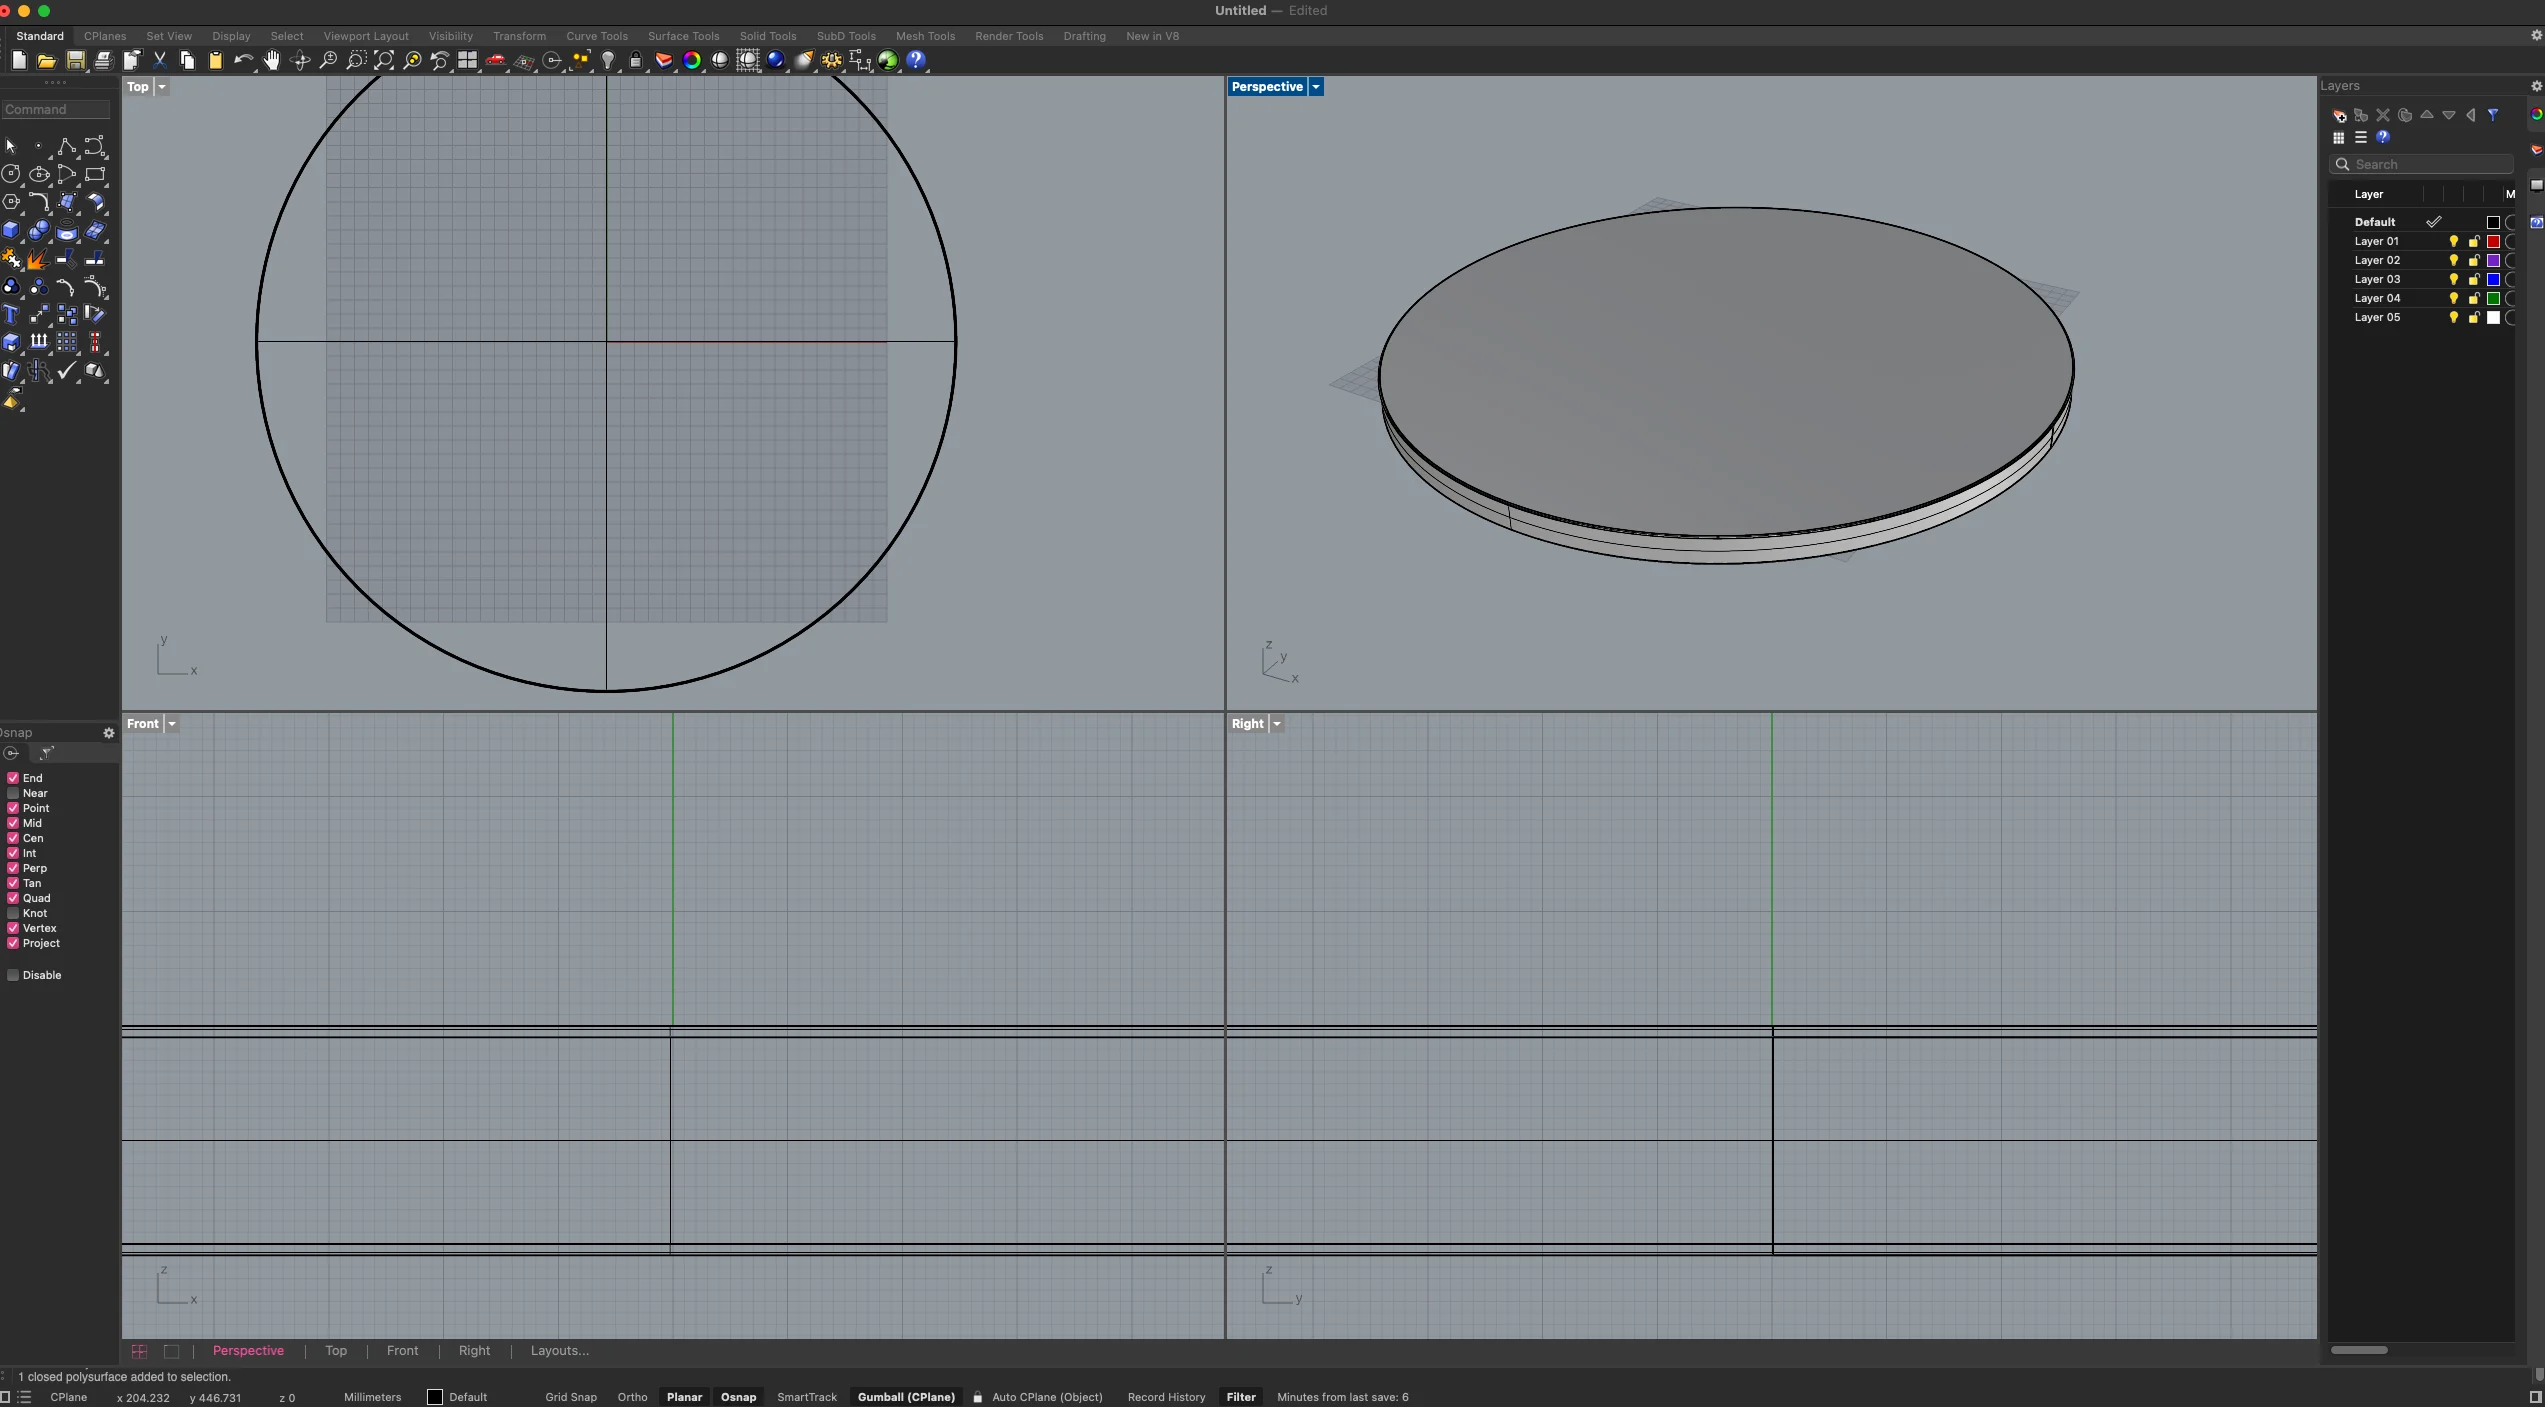Toggle the End osnap checkbox

click(x=13, y=778)
